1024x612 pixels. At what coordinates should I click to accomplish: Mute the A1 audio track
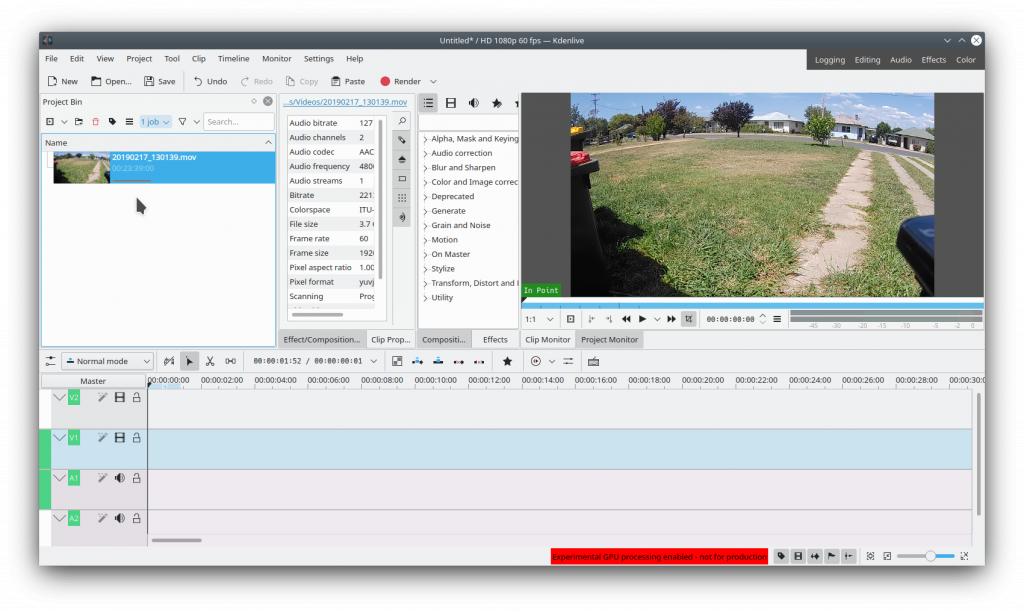coord(119,478)
